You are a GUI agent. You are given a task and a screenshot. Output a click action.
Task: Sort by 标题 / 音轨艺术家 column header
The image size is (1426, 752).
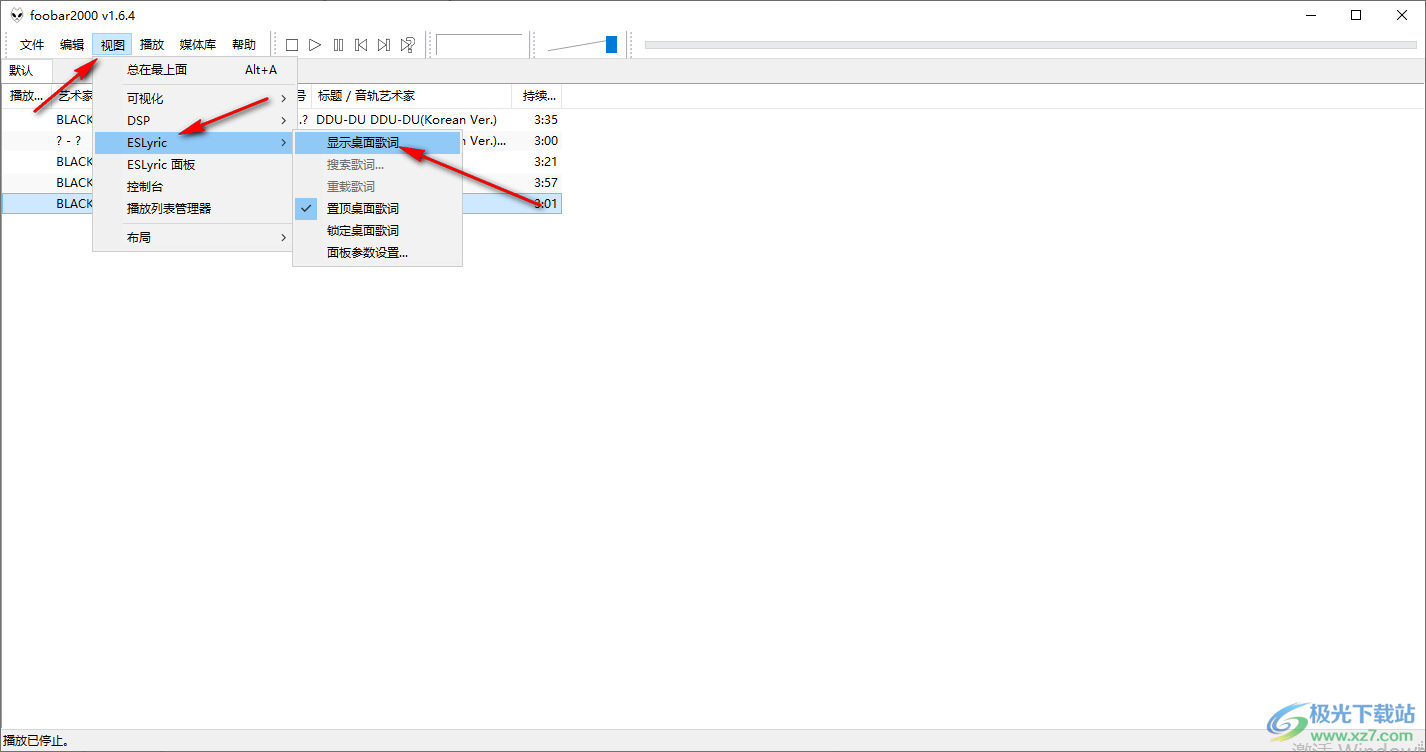[x=412, y=96]
